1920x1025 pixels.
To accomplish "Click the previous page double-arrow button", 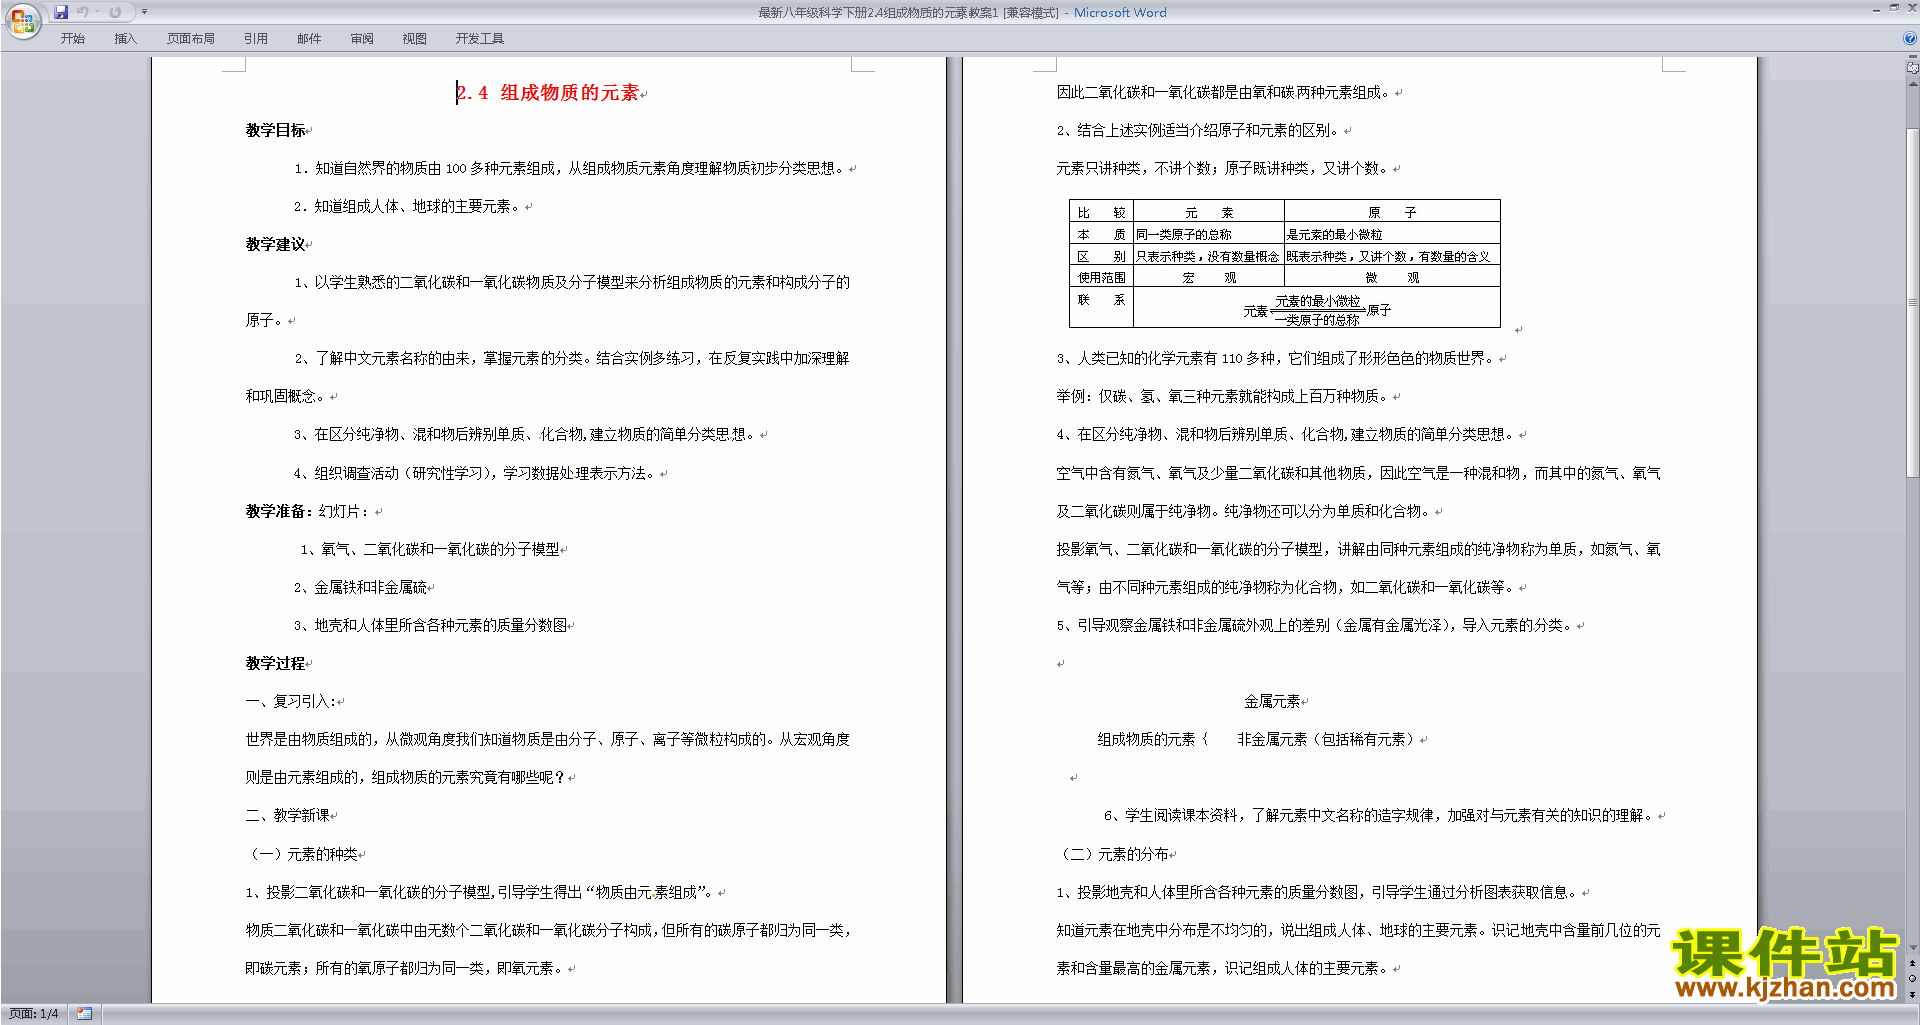I will tap(1912, 963).
